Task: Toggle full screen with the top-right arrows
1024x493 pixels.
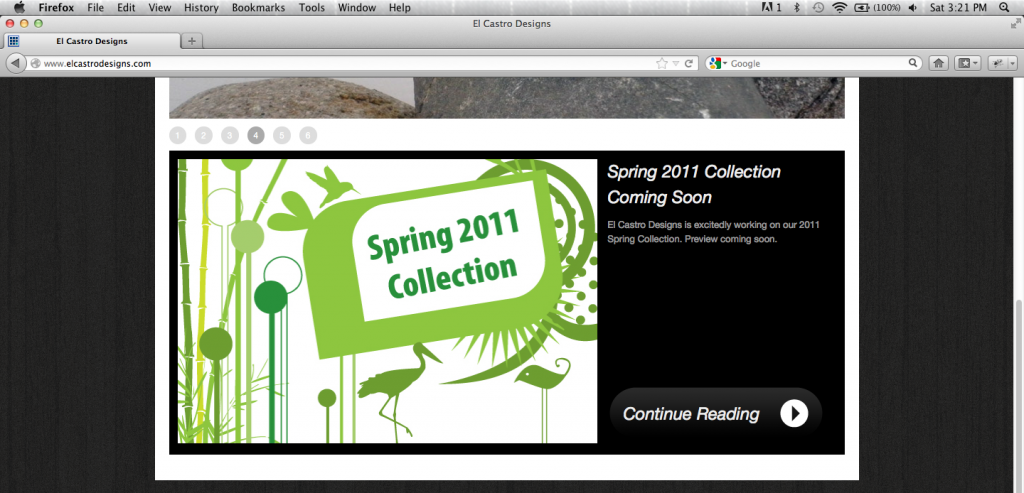Action: click(1015, 24)
